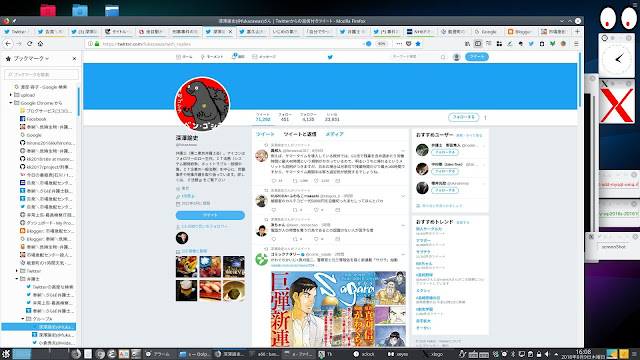Open the Firefox home page icon

(x=40, y=43)
